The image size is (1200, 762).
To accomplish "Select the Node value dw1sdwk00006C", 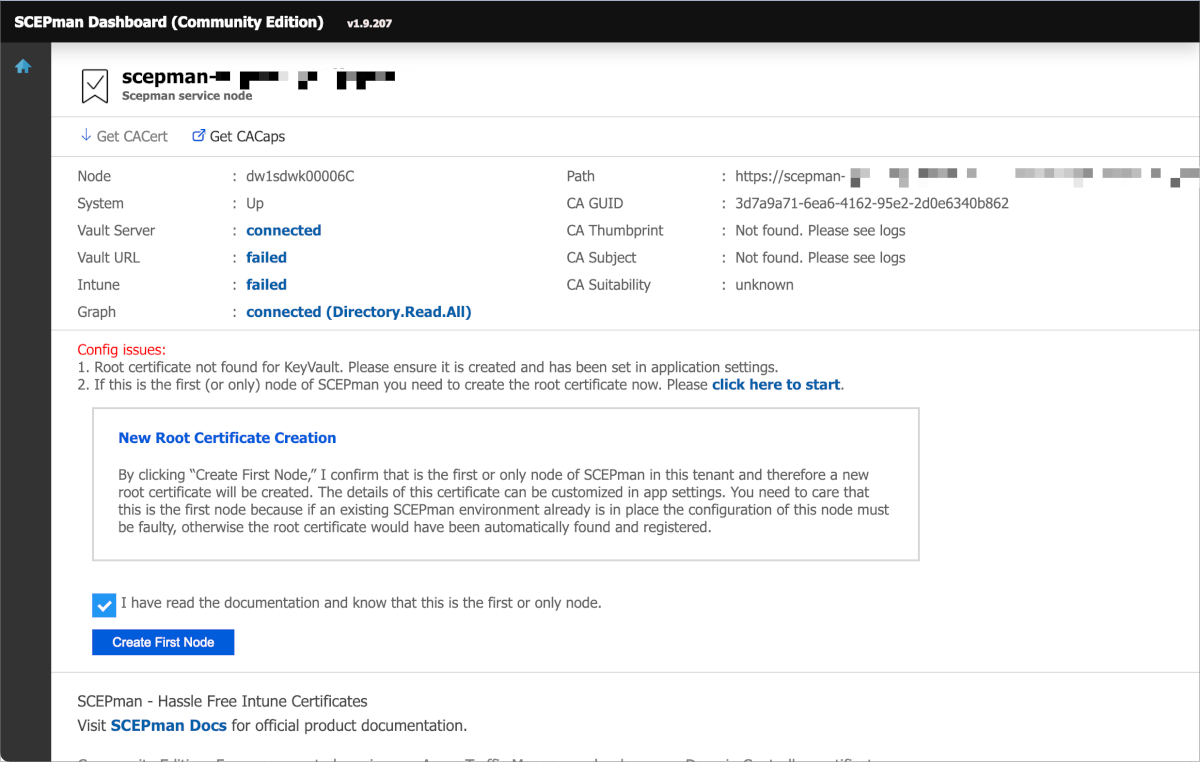I will click(300, 176).
